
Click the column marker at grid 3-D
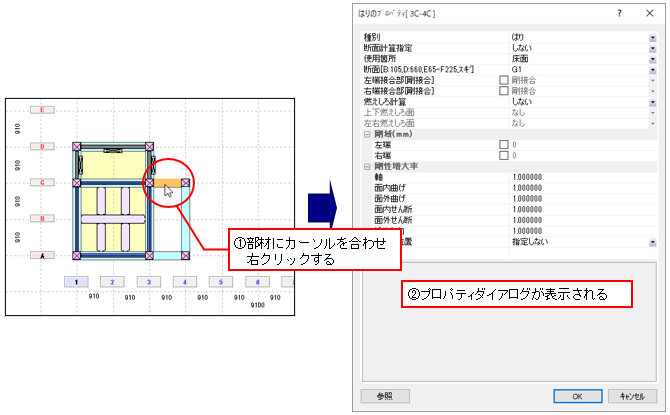pos(150,147)
